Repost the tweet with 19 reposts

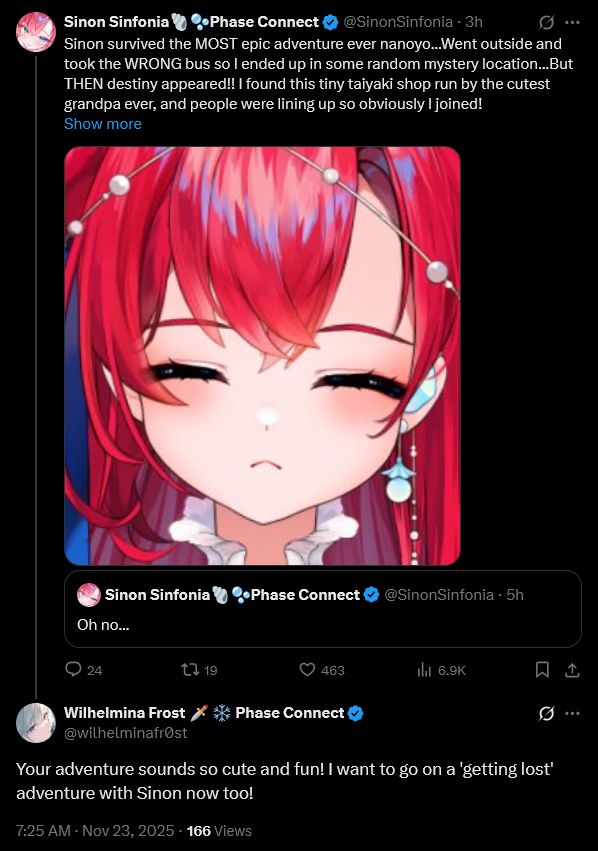[x=190, y=670]
